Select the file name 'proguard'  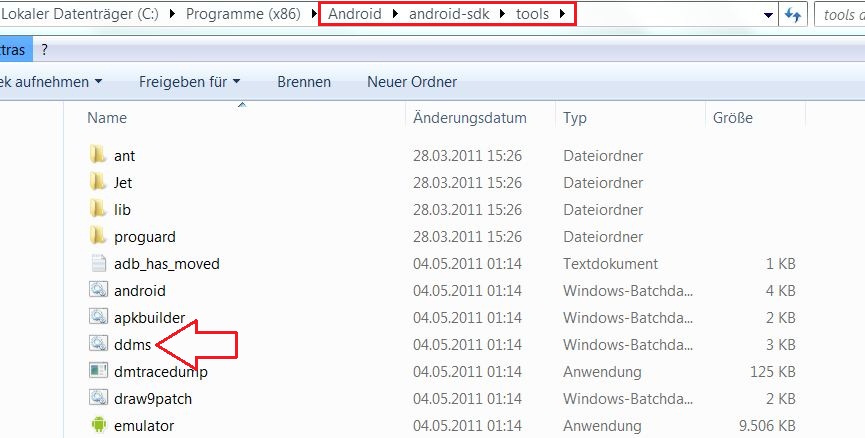pyautogui.click(x=145, y=237)
